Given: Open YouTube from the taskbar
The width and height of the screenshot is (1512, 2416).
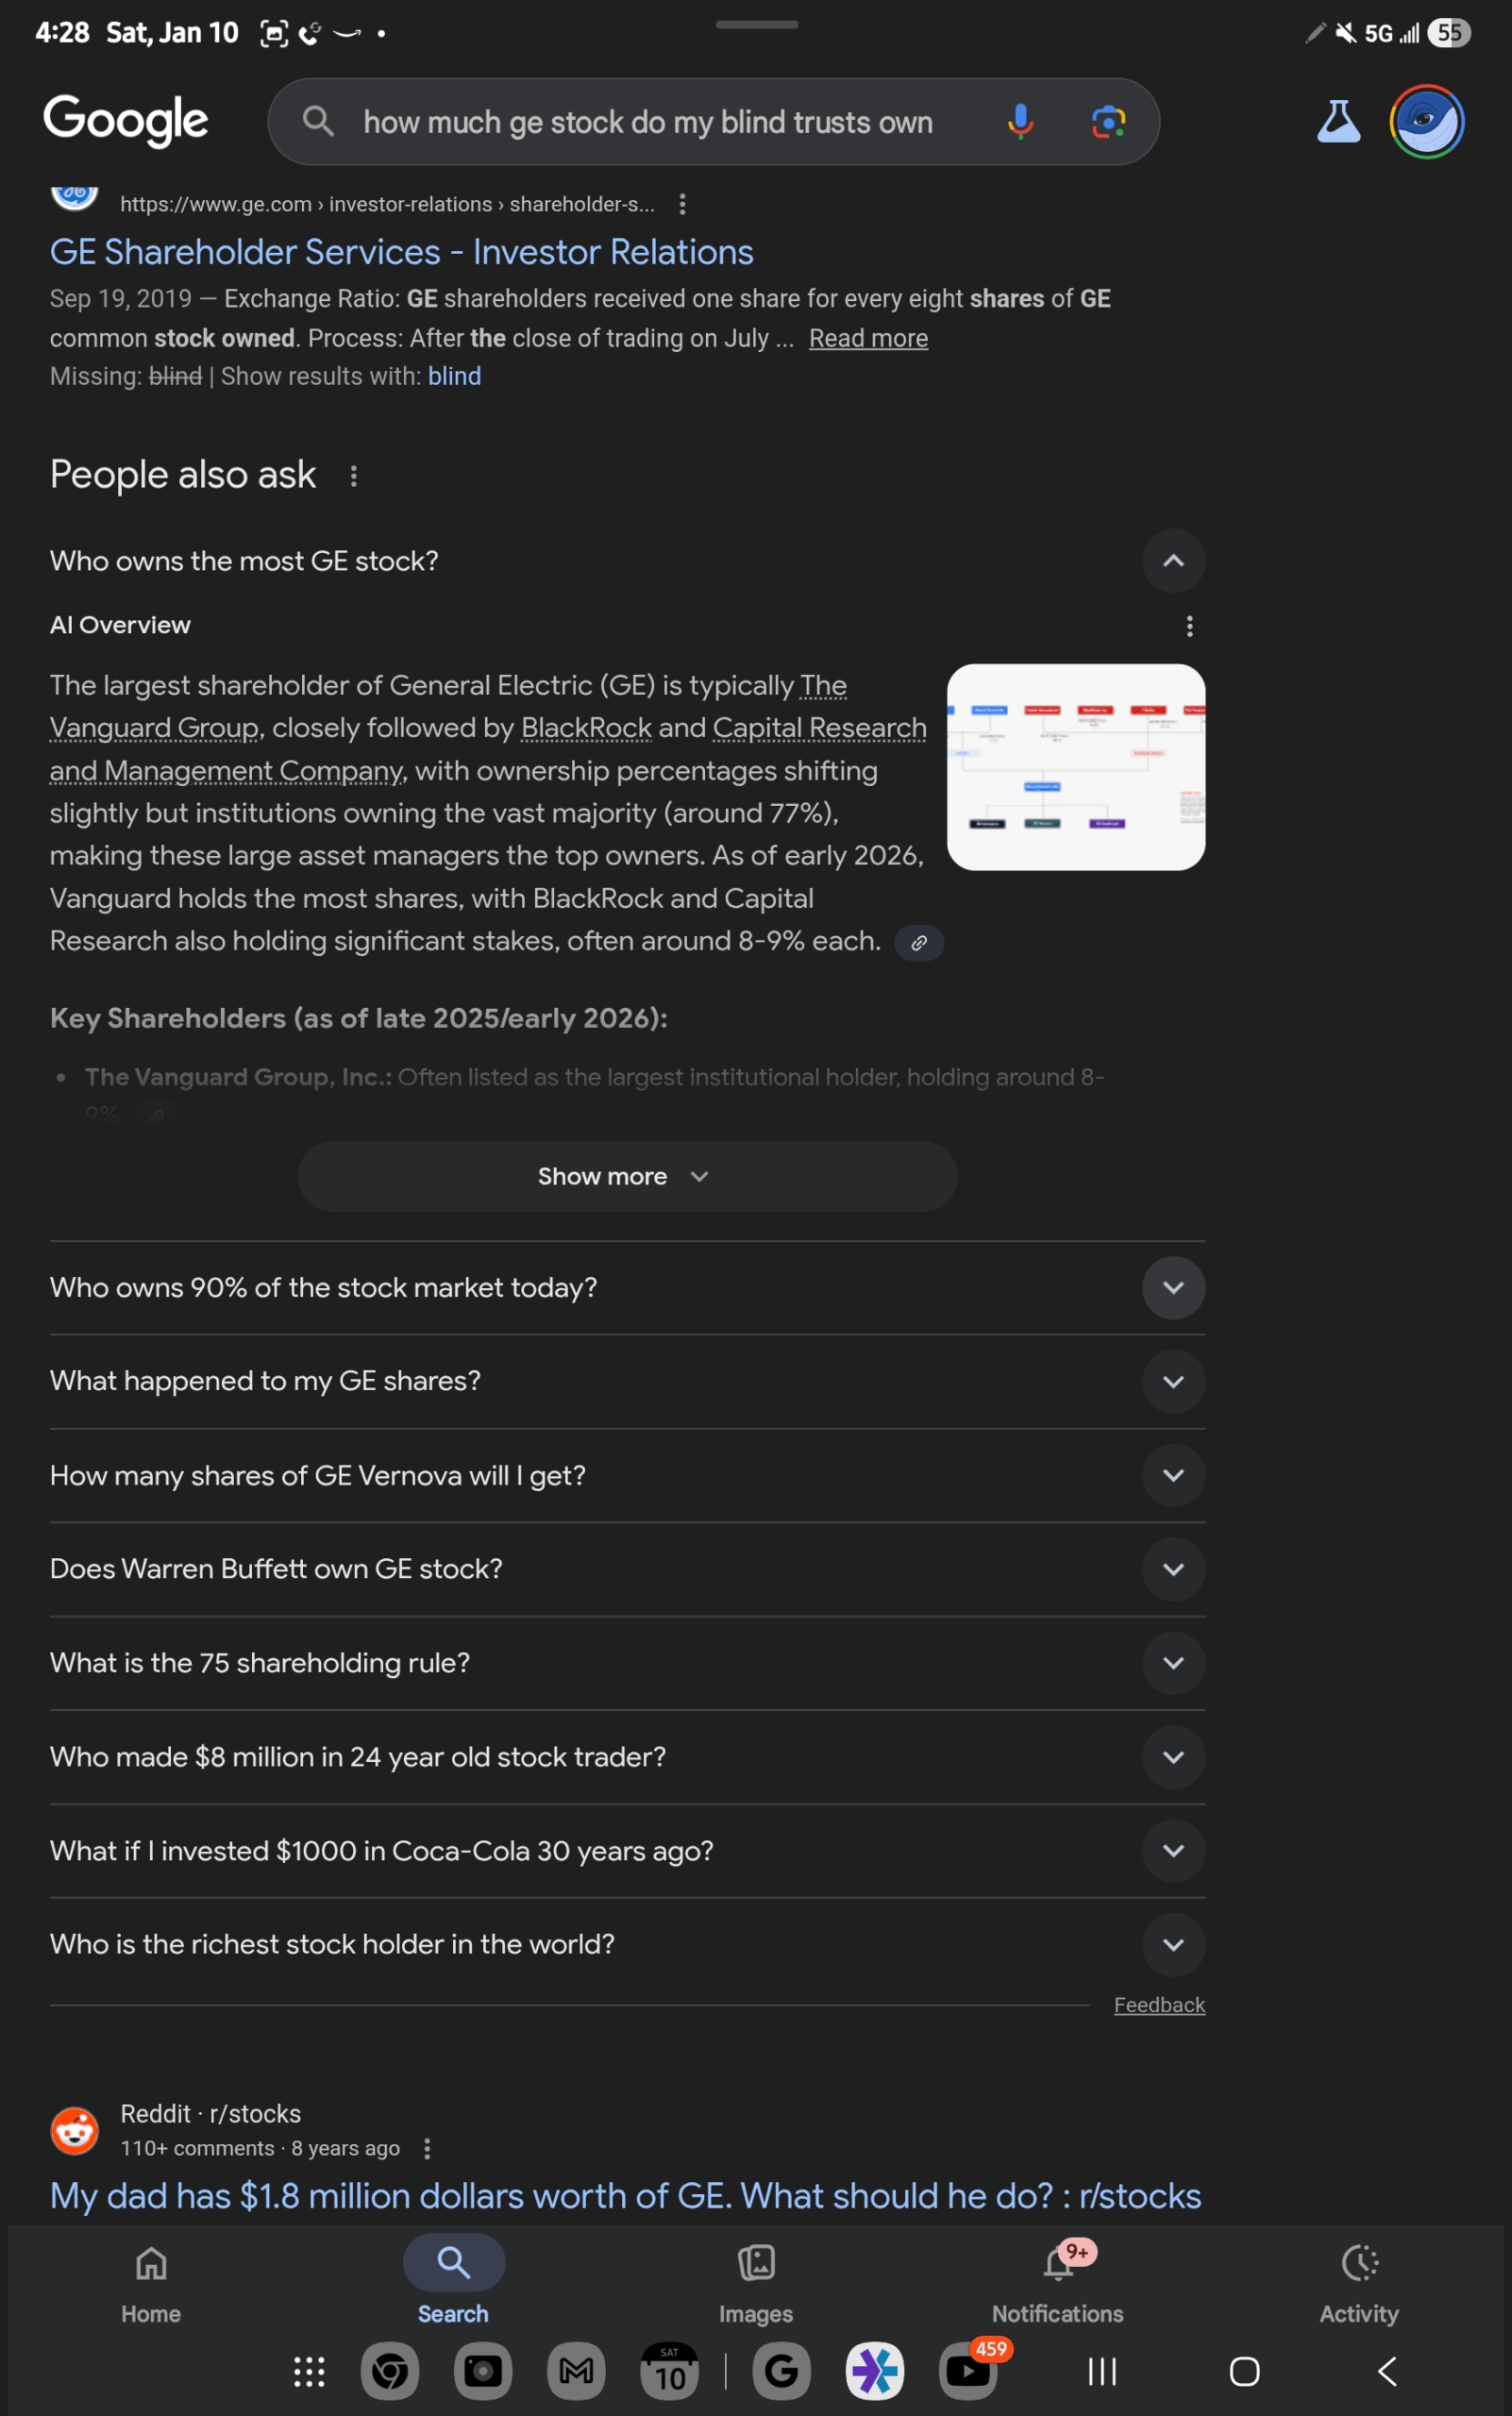Looking at the screenshot, I should 968,2370.
